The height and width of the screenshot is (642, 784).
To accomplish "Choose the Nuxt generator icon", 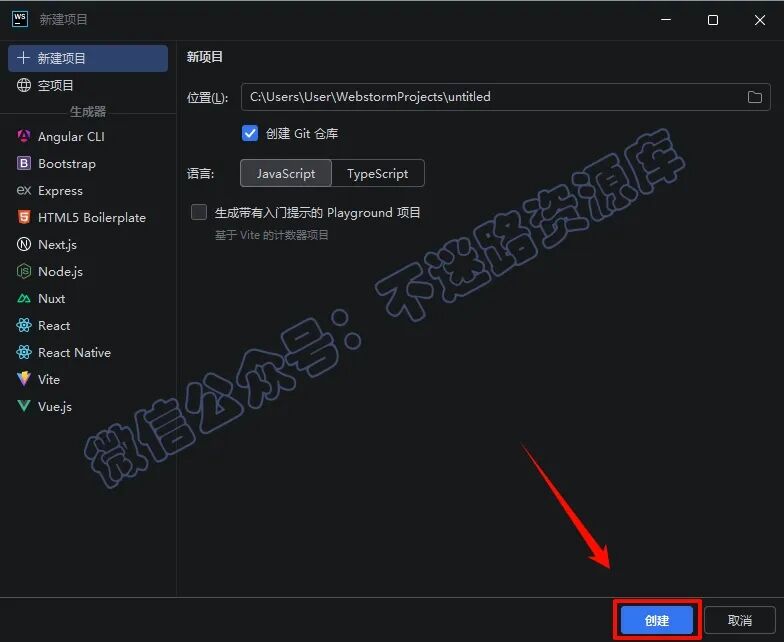I will click(x=24, y=298).
